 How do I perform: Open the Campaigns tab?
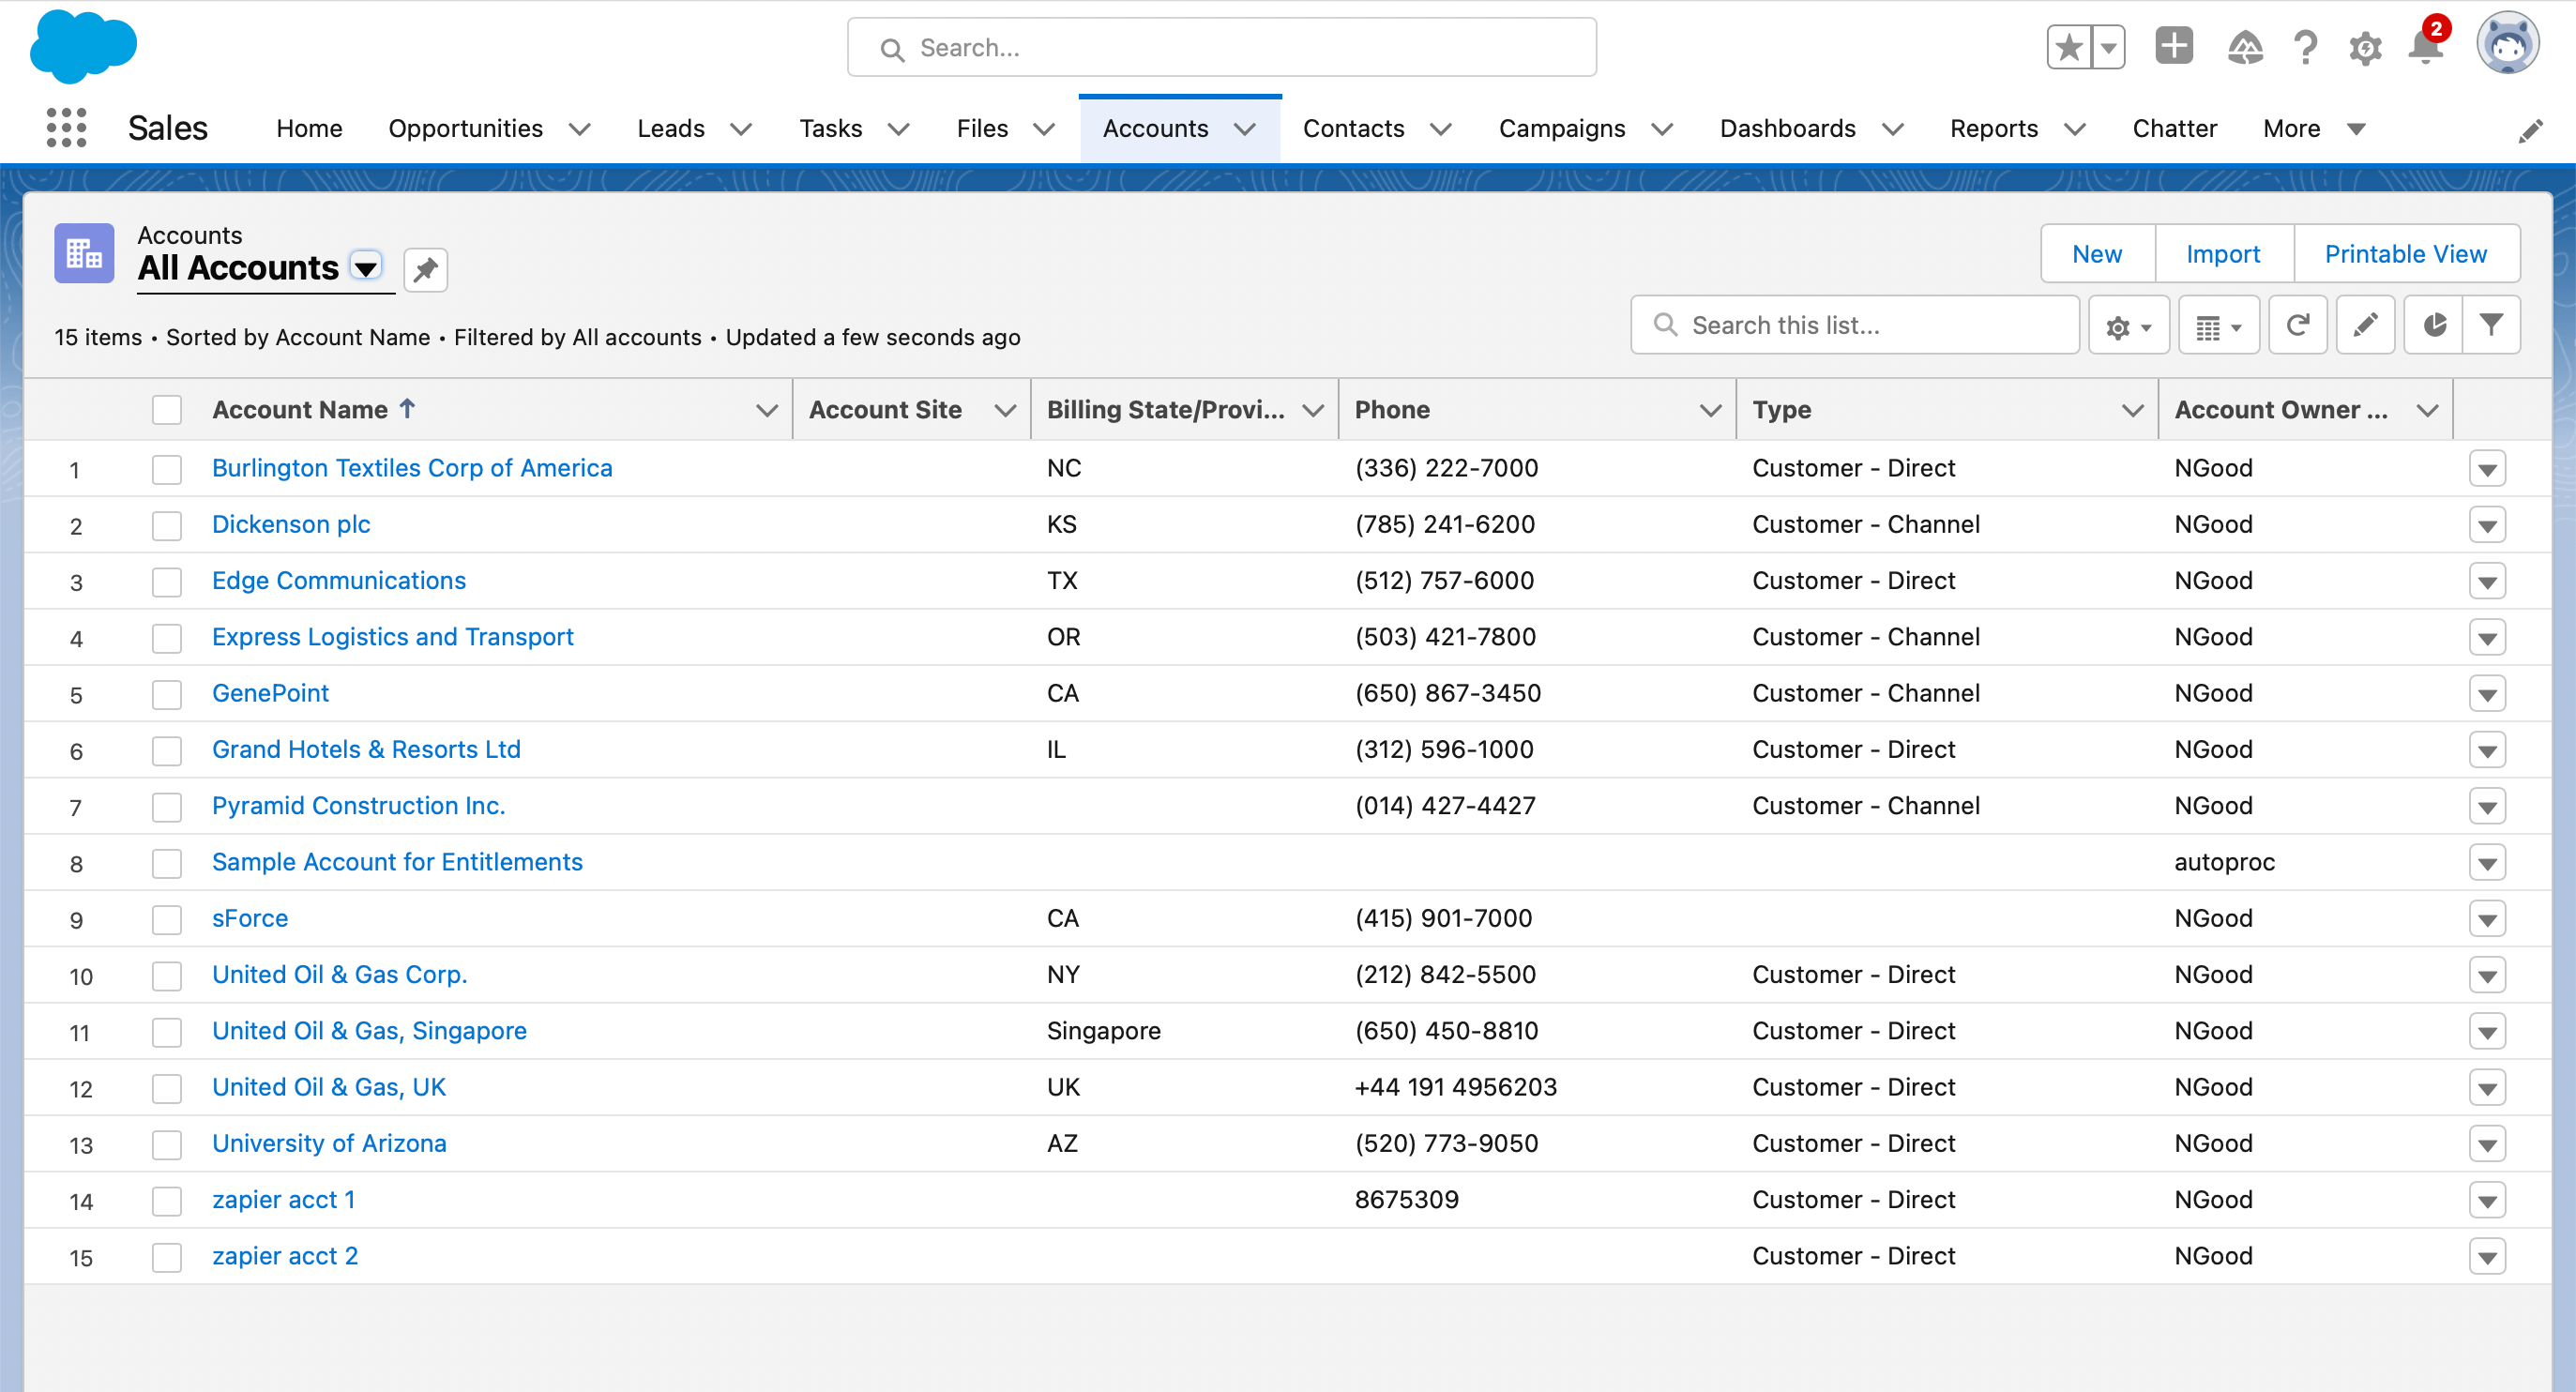(1562, 129)
